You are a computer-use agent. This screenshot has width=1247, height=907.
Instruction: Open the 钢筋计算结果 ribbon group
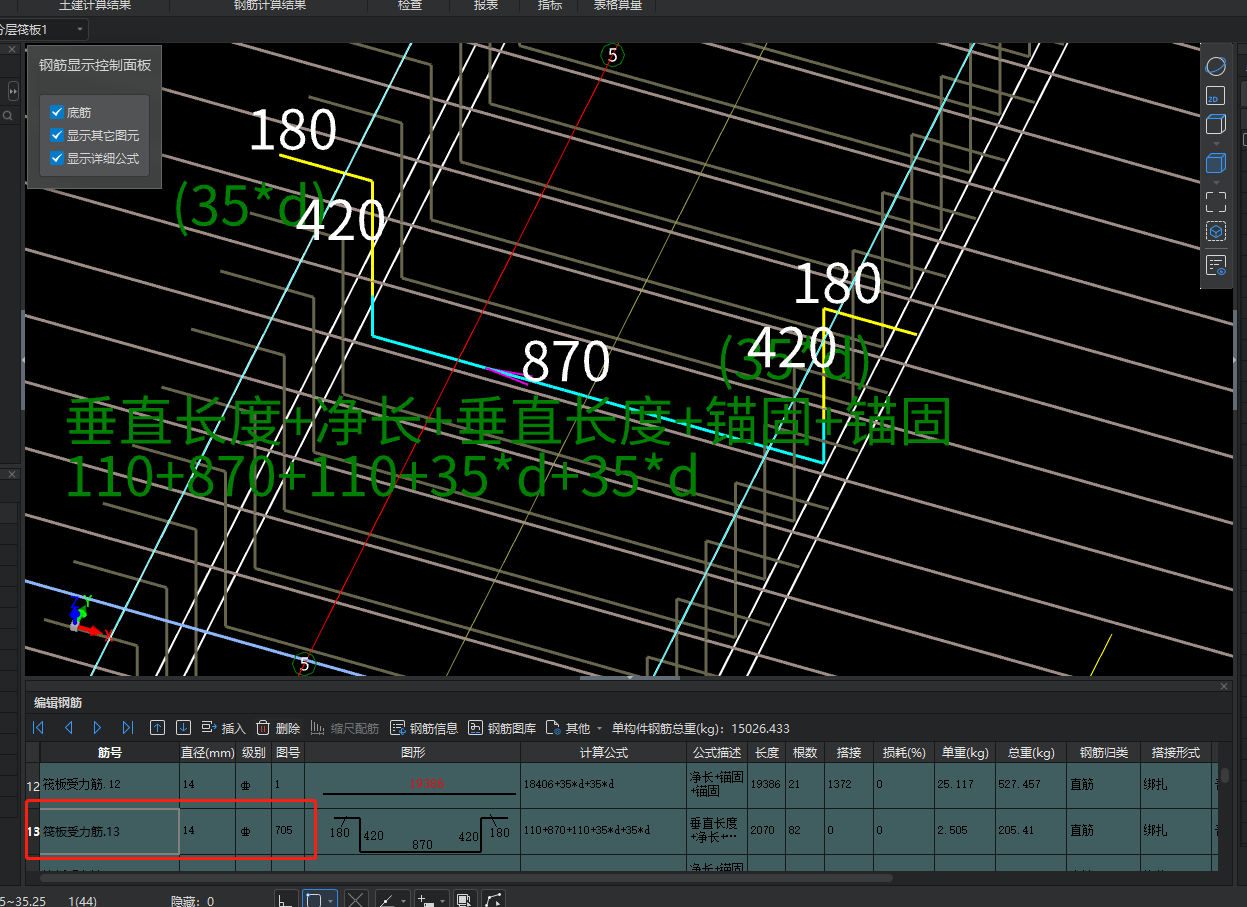point(270,6)
